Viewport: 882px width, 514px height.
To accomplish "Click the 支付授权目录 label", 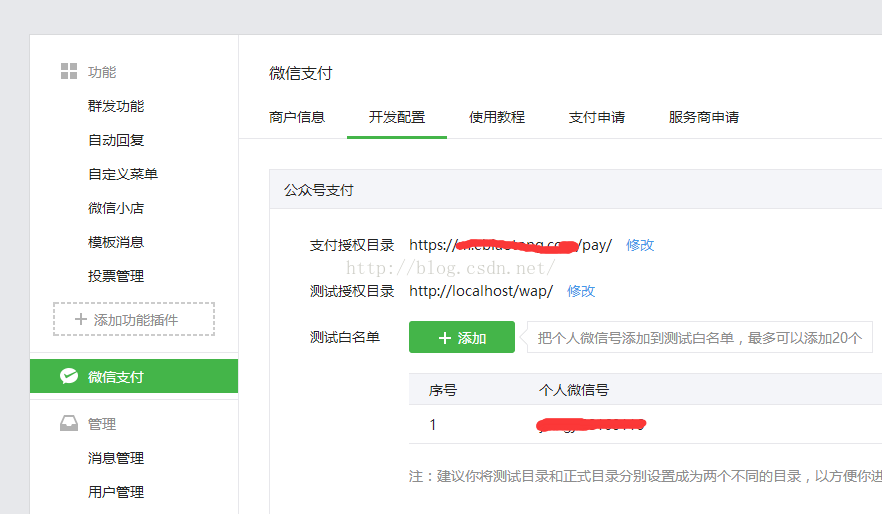I will [352, 245].
